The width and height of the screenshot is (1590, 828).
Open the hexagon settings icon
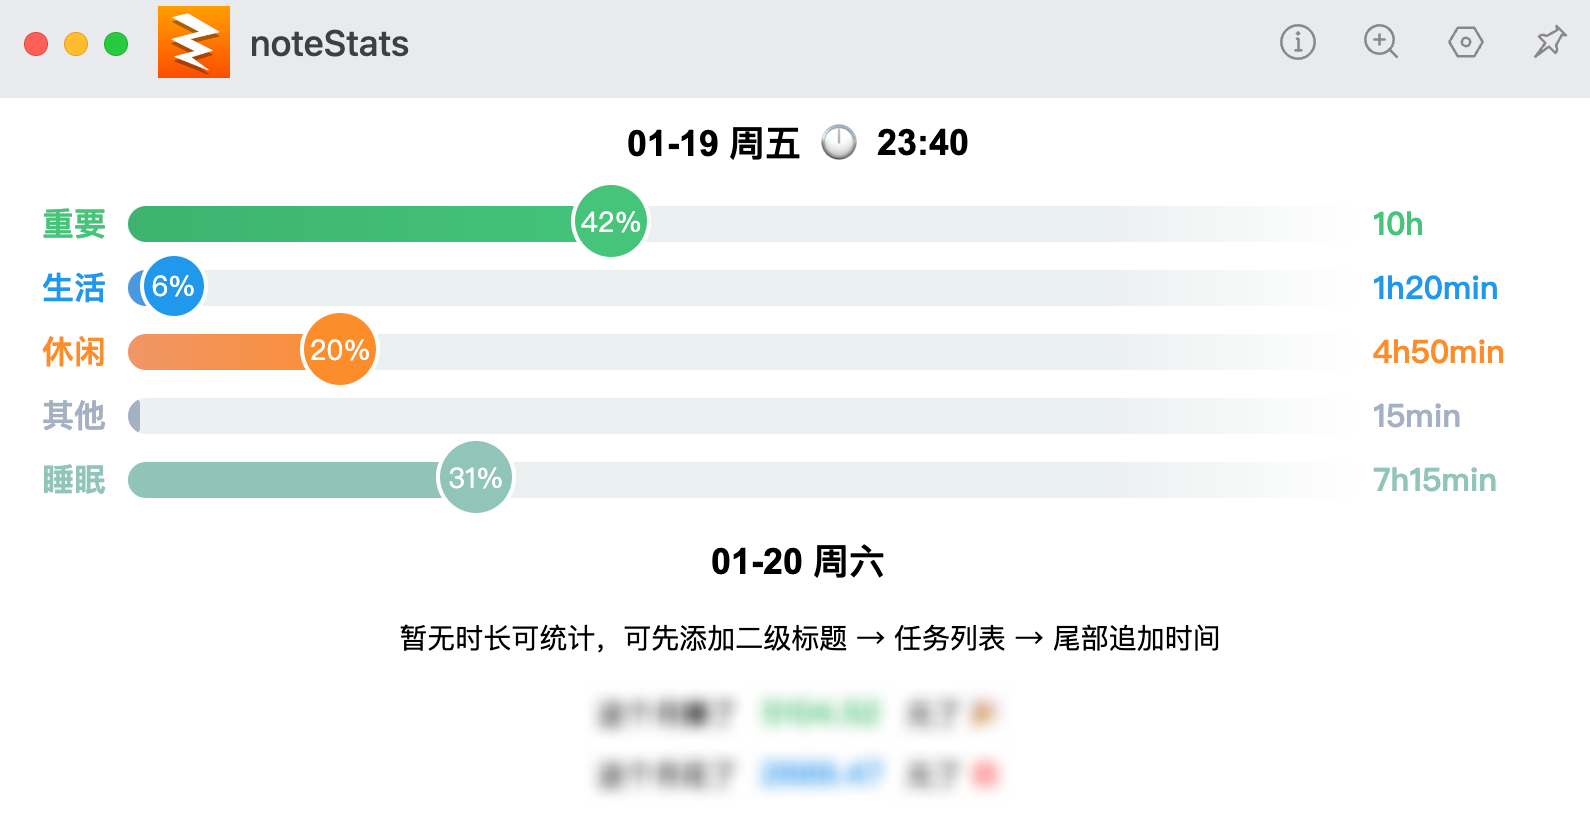1465,42
